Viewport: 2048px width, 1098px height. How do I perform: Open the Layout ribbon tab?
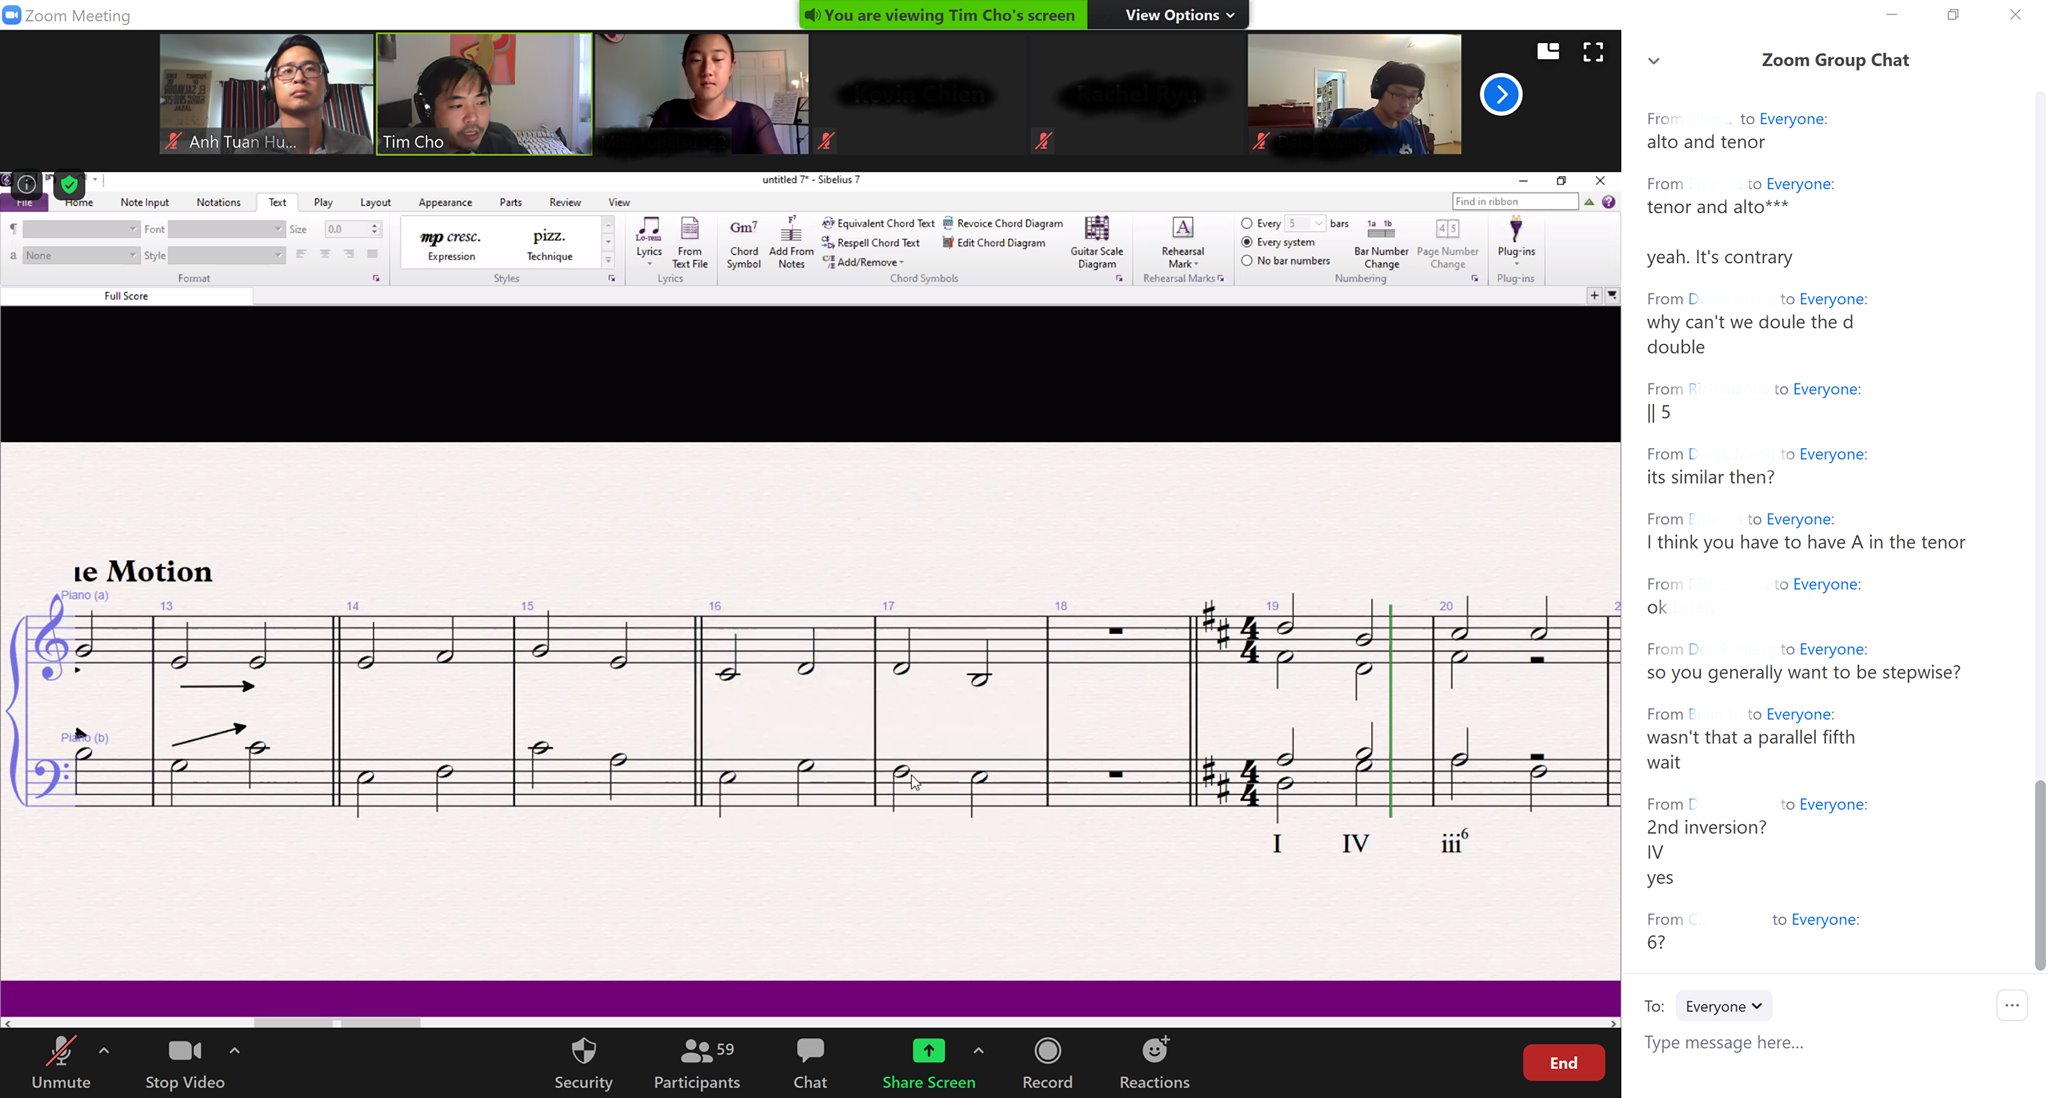pyautogui.click(x=375, y=202)
